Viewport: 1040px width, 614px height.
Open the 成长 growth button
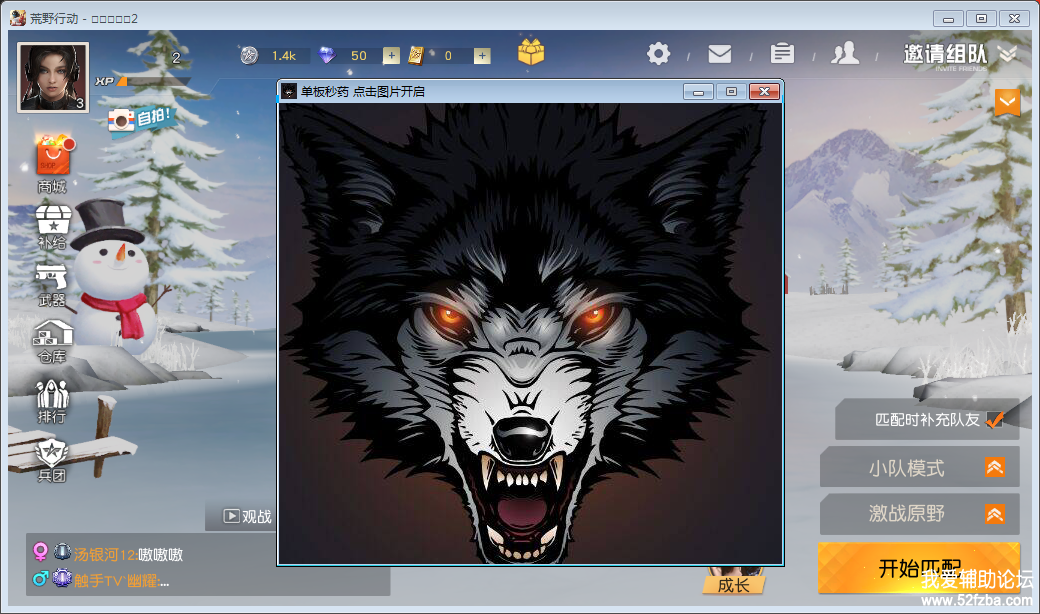click(x=734, y=585)
